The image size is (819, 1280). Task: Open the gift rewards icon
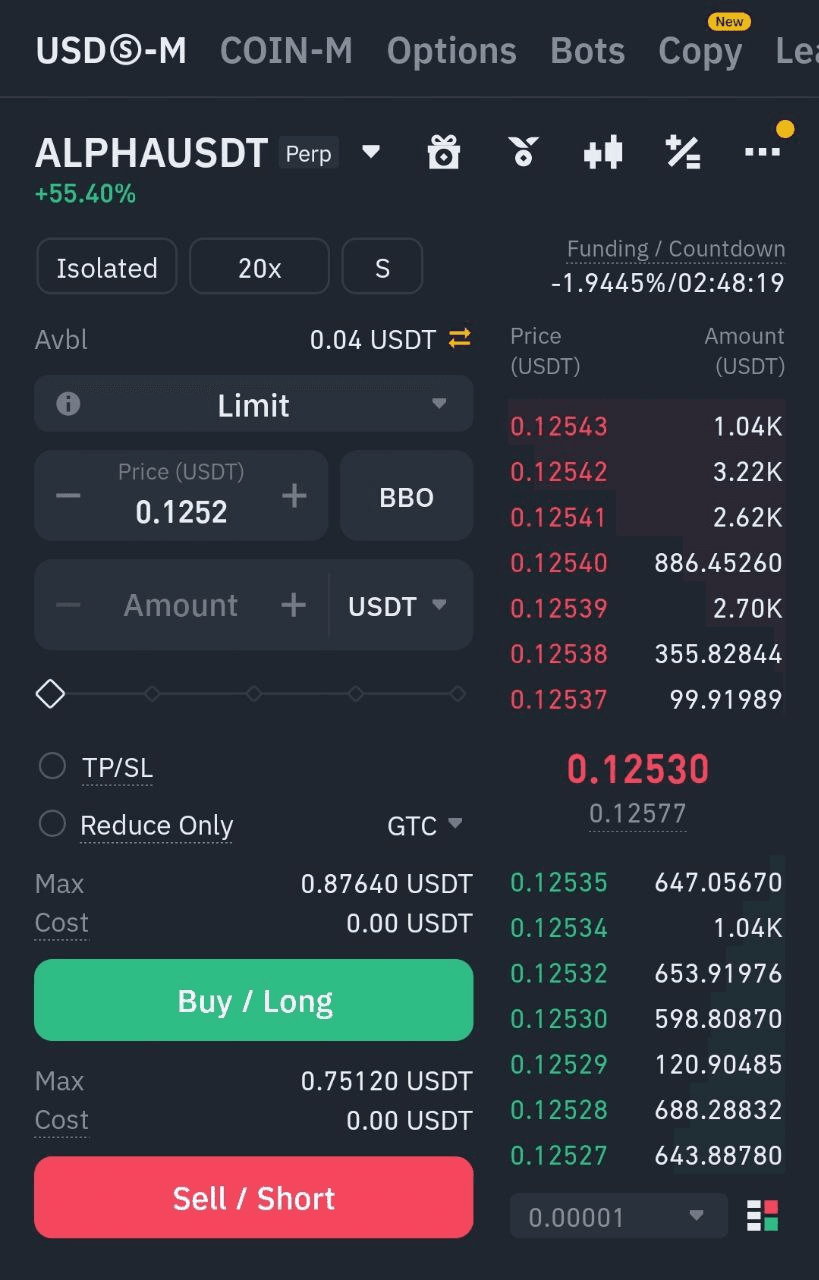coord(443,152)
